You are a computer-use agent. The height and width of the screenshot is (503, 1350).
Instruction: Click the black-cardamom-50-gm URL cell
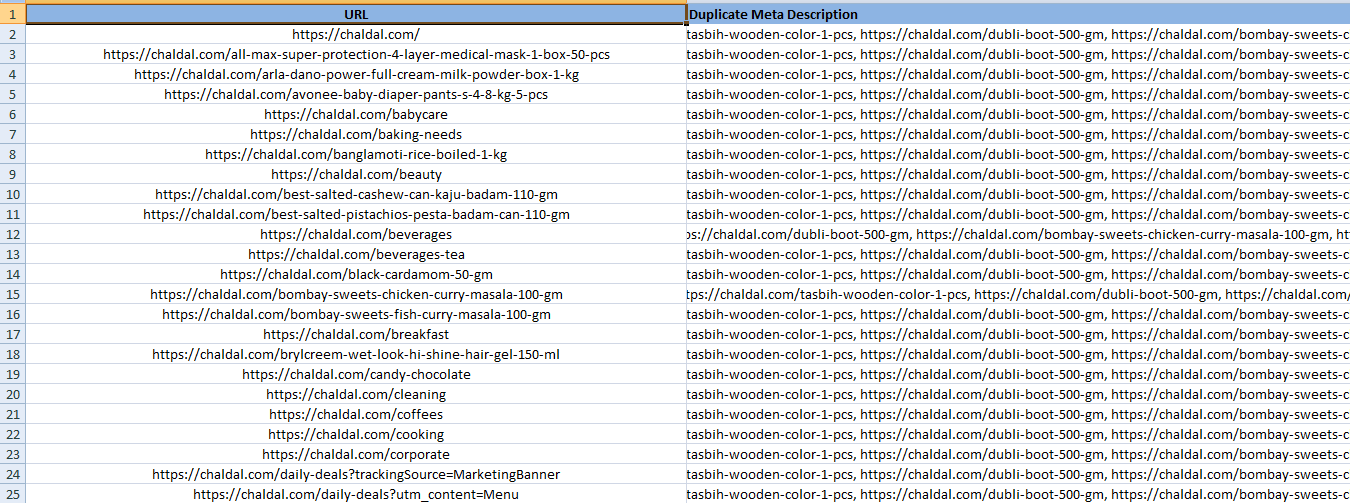[356, 274]
